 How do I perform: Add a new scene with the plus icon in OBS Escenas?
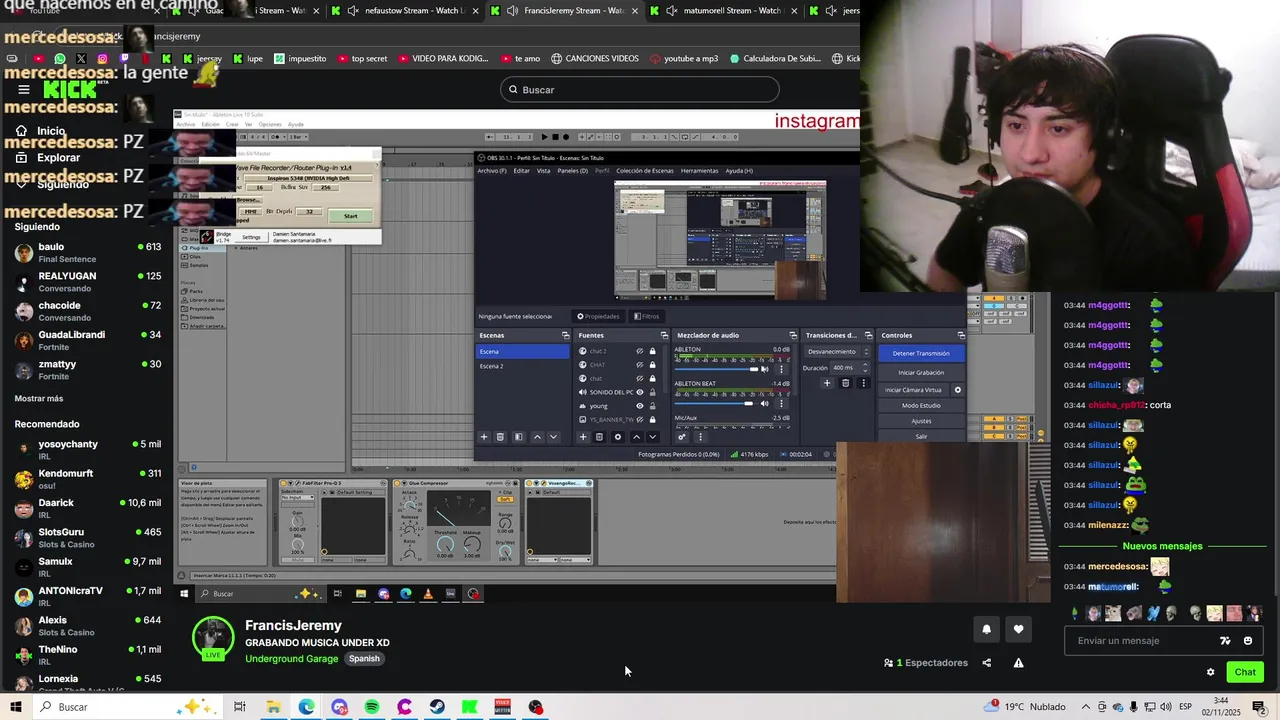484,437
